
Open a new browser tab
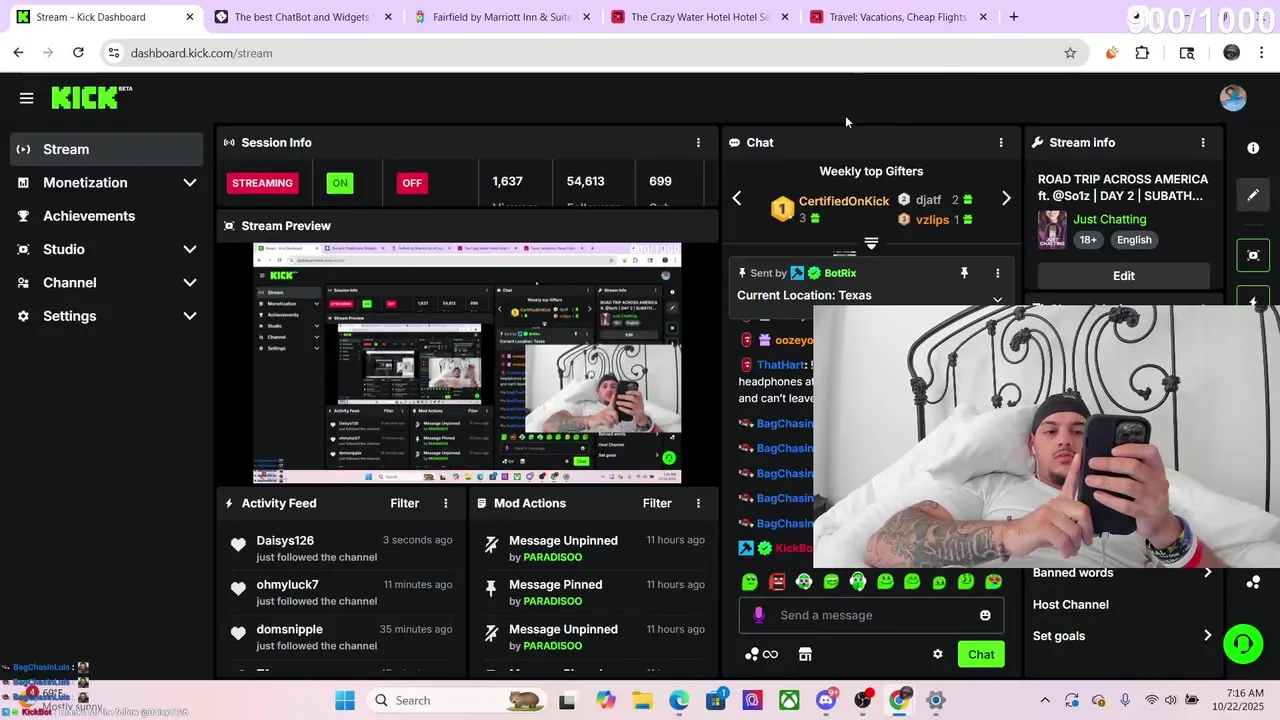pyautogui.click(x=1014, y=17)
